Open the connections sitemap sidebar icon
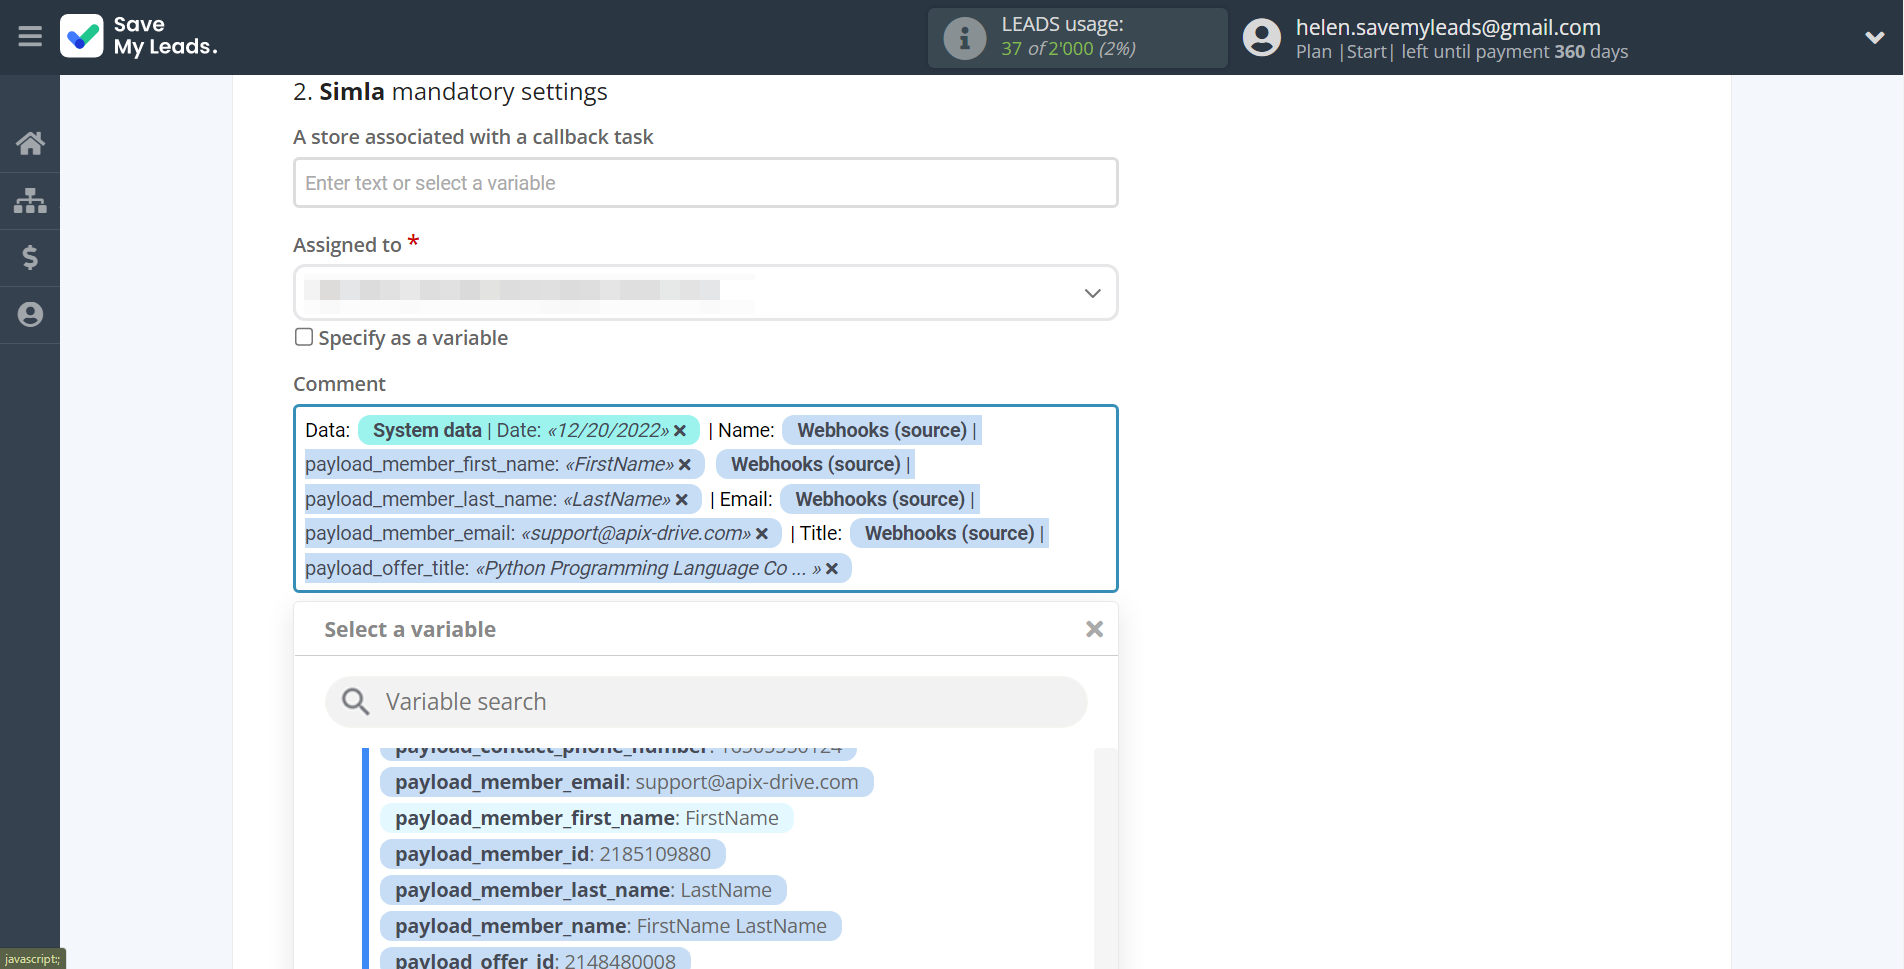Screen dimensions: 1904x969 point(30,201)
